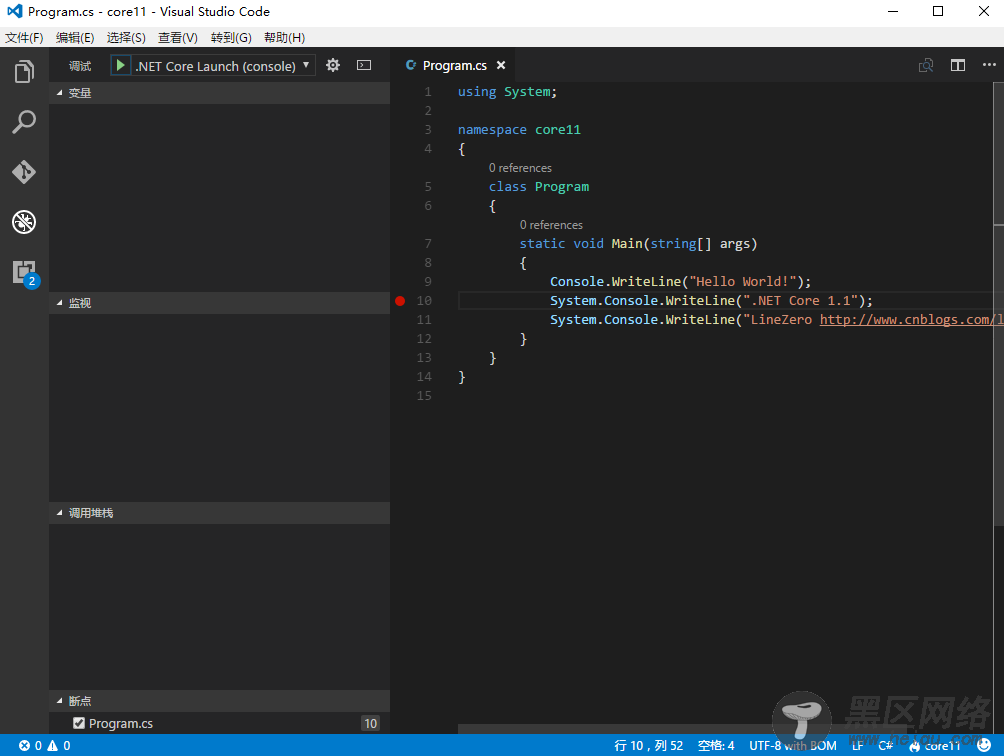This screenshot has width=1004, height=756.
Task: Maximize the Visual Studio Code window
Action: tap(938, 12)
